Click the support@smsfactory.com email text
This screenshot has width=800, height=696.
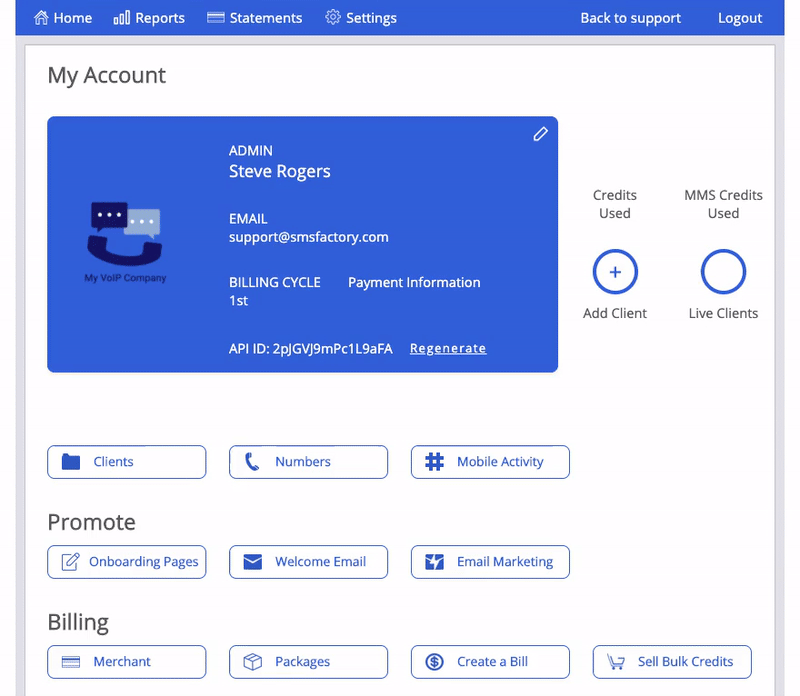(x=309, y=237)
